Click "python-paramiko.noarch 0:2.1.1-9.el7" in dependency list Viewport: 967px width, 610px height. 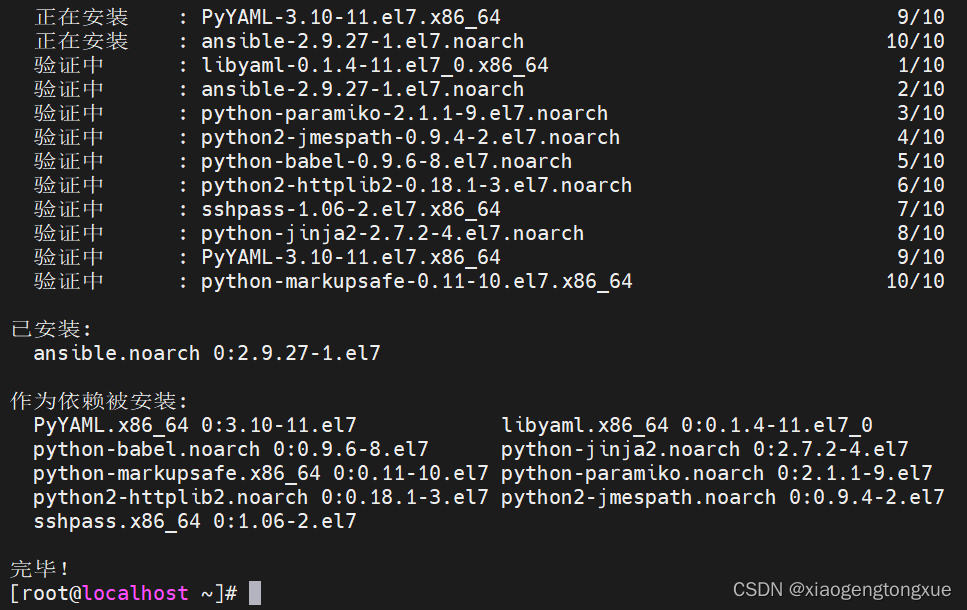717,473
